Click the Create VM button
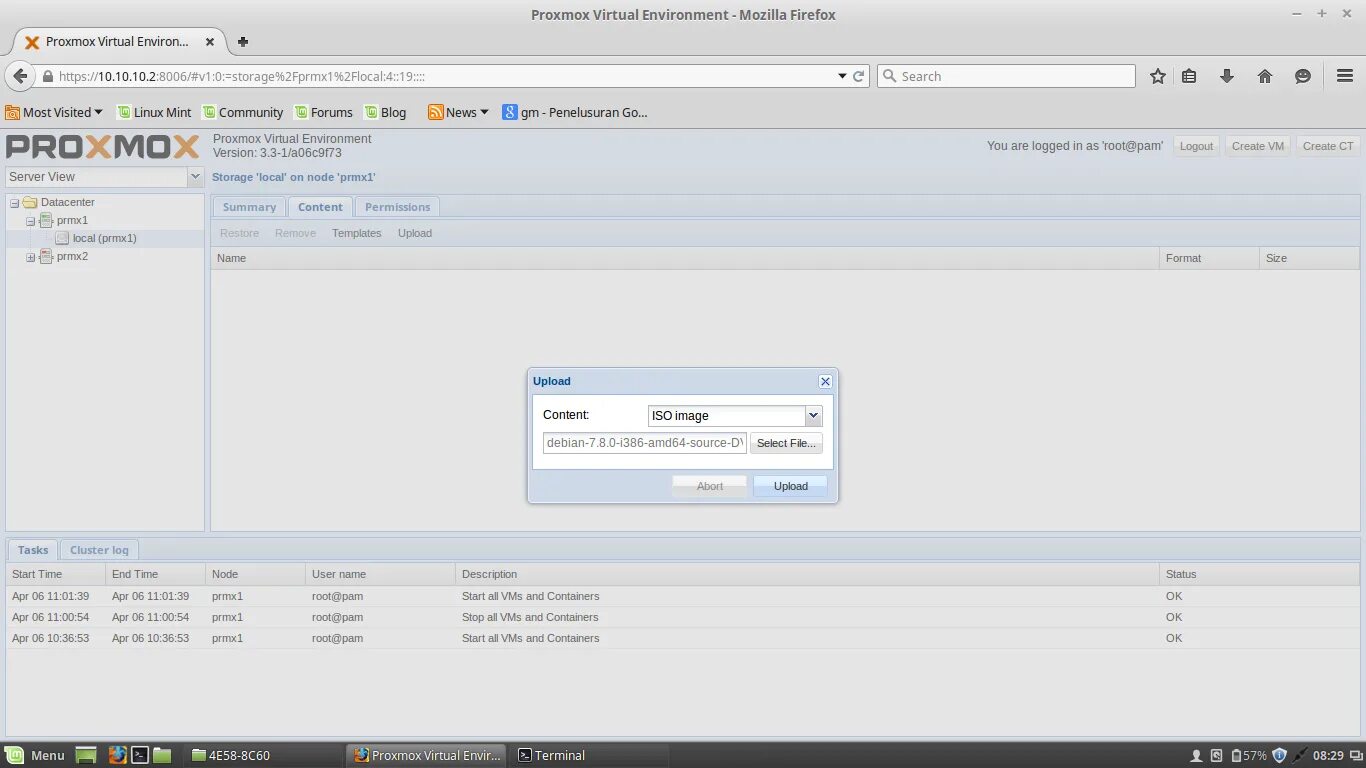 [1257, 146]
